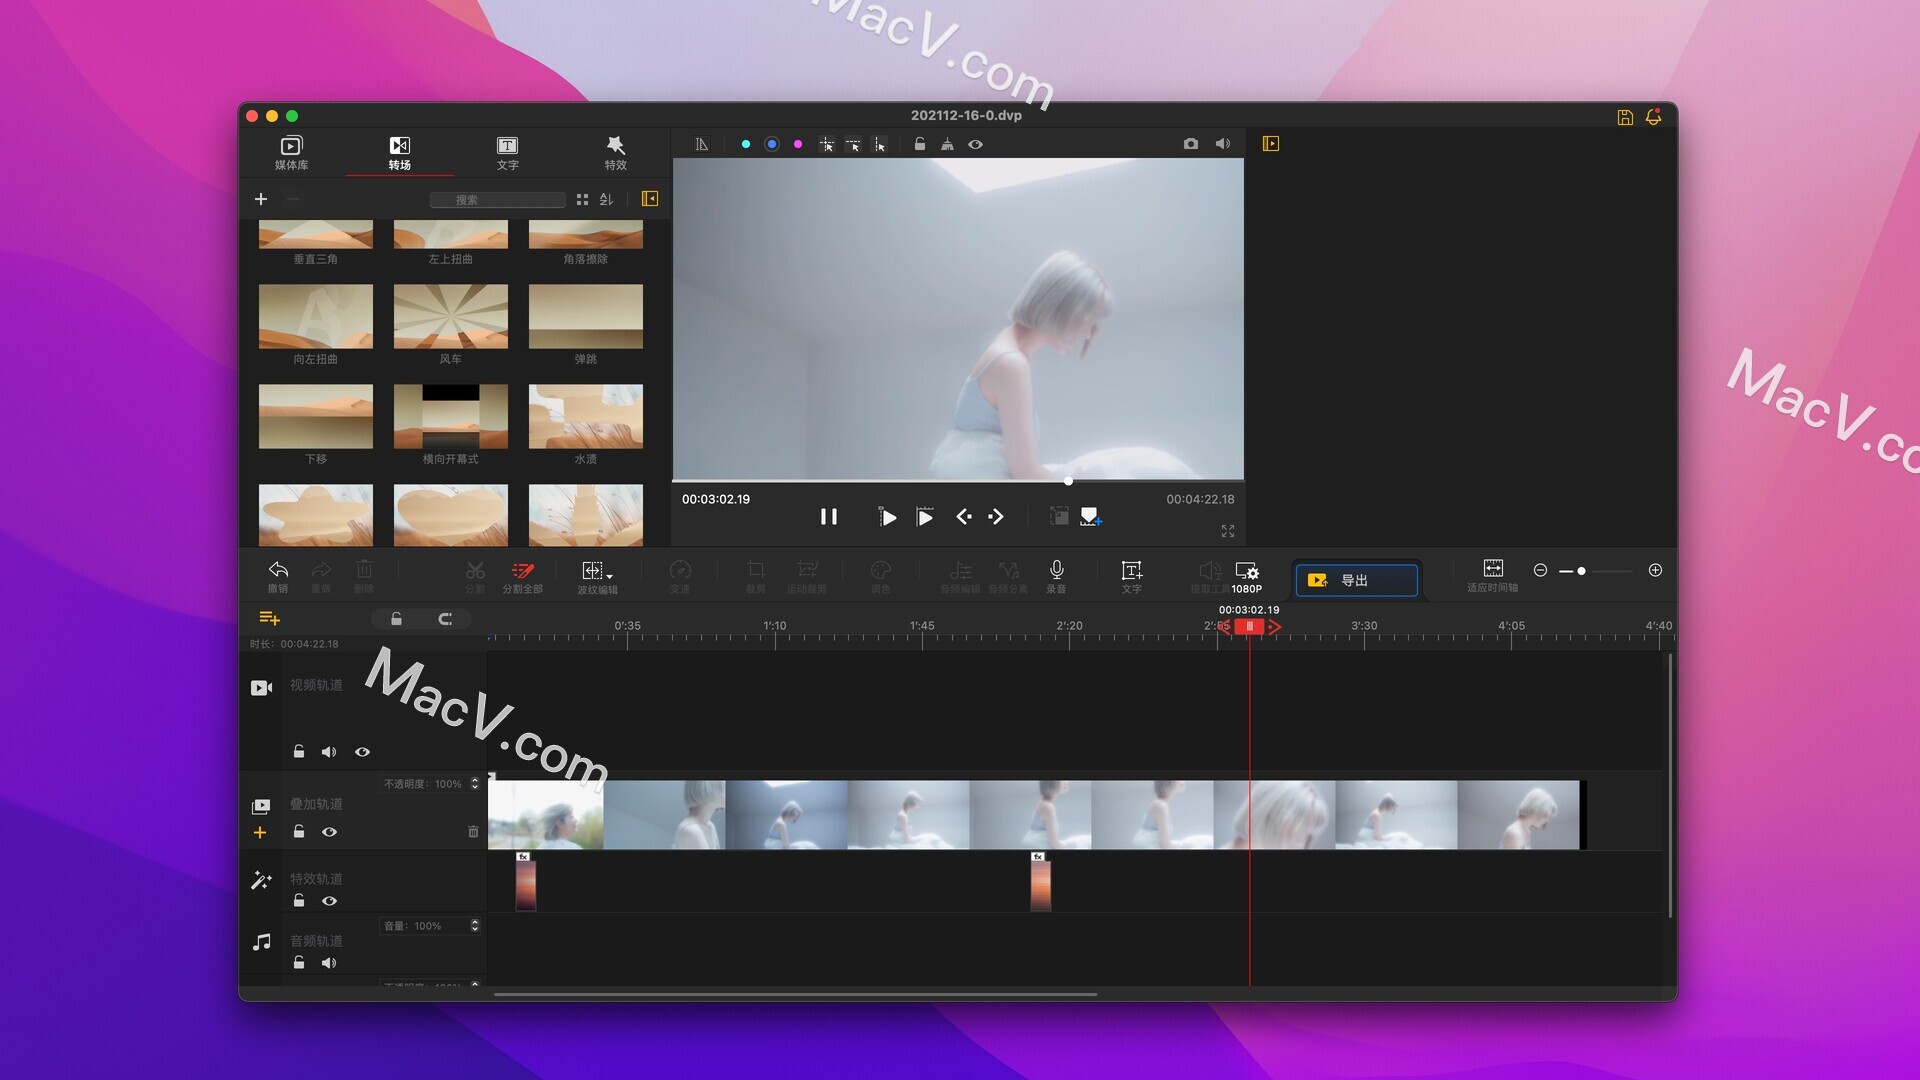This screenshot has height=1080, width=1920.
Task: Delete the 叠加轨道 overlay track
Action: point(473,832)
